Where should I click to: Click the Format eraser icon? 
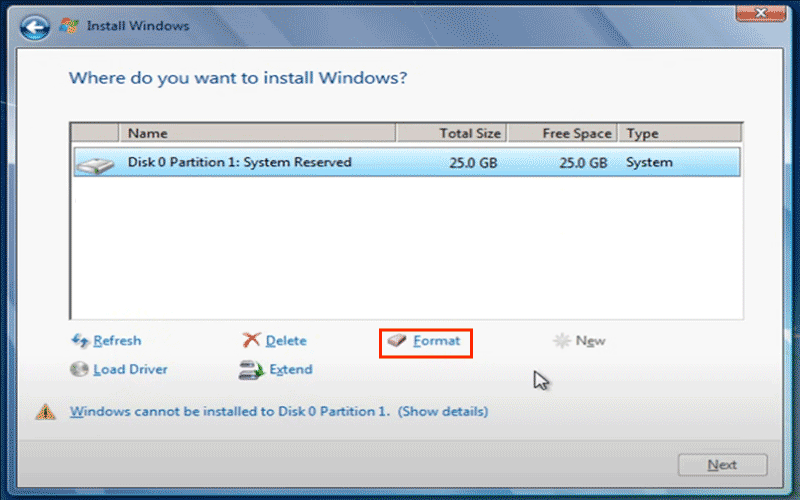(397, 340)
